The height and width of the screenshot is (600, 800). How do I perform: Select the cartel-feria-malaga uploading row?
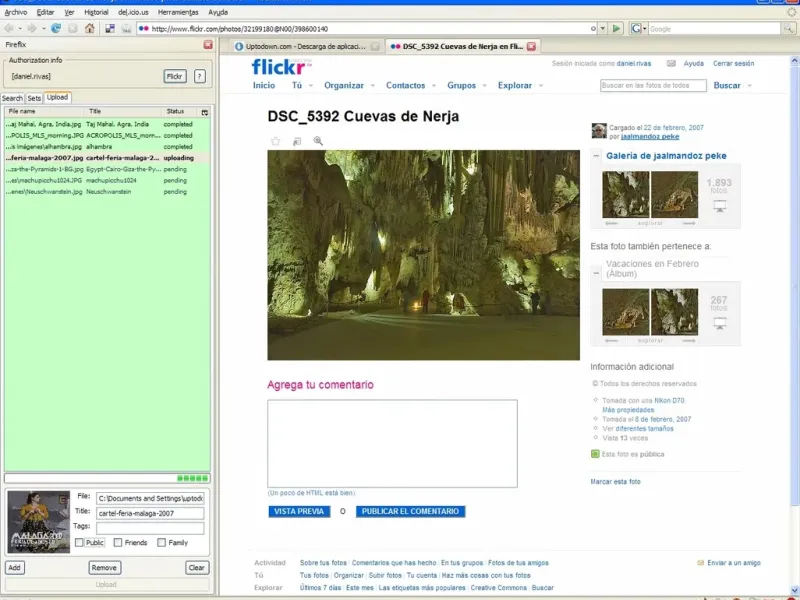(107, 158)
